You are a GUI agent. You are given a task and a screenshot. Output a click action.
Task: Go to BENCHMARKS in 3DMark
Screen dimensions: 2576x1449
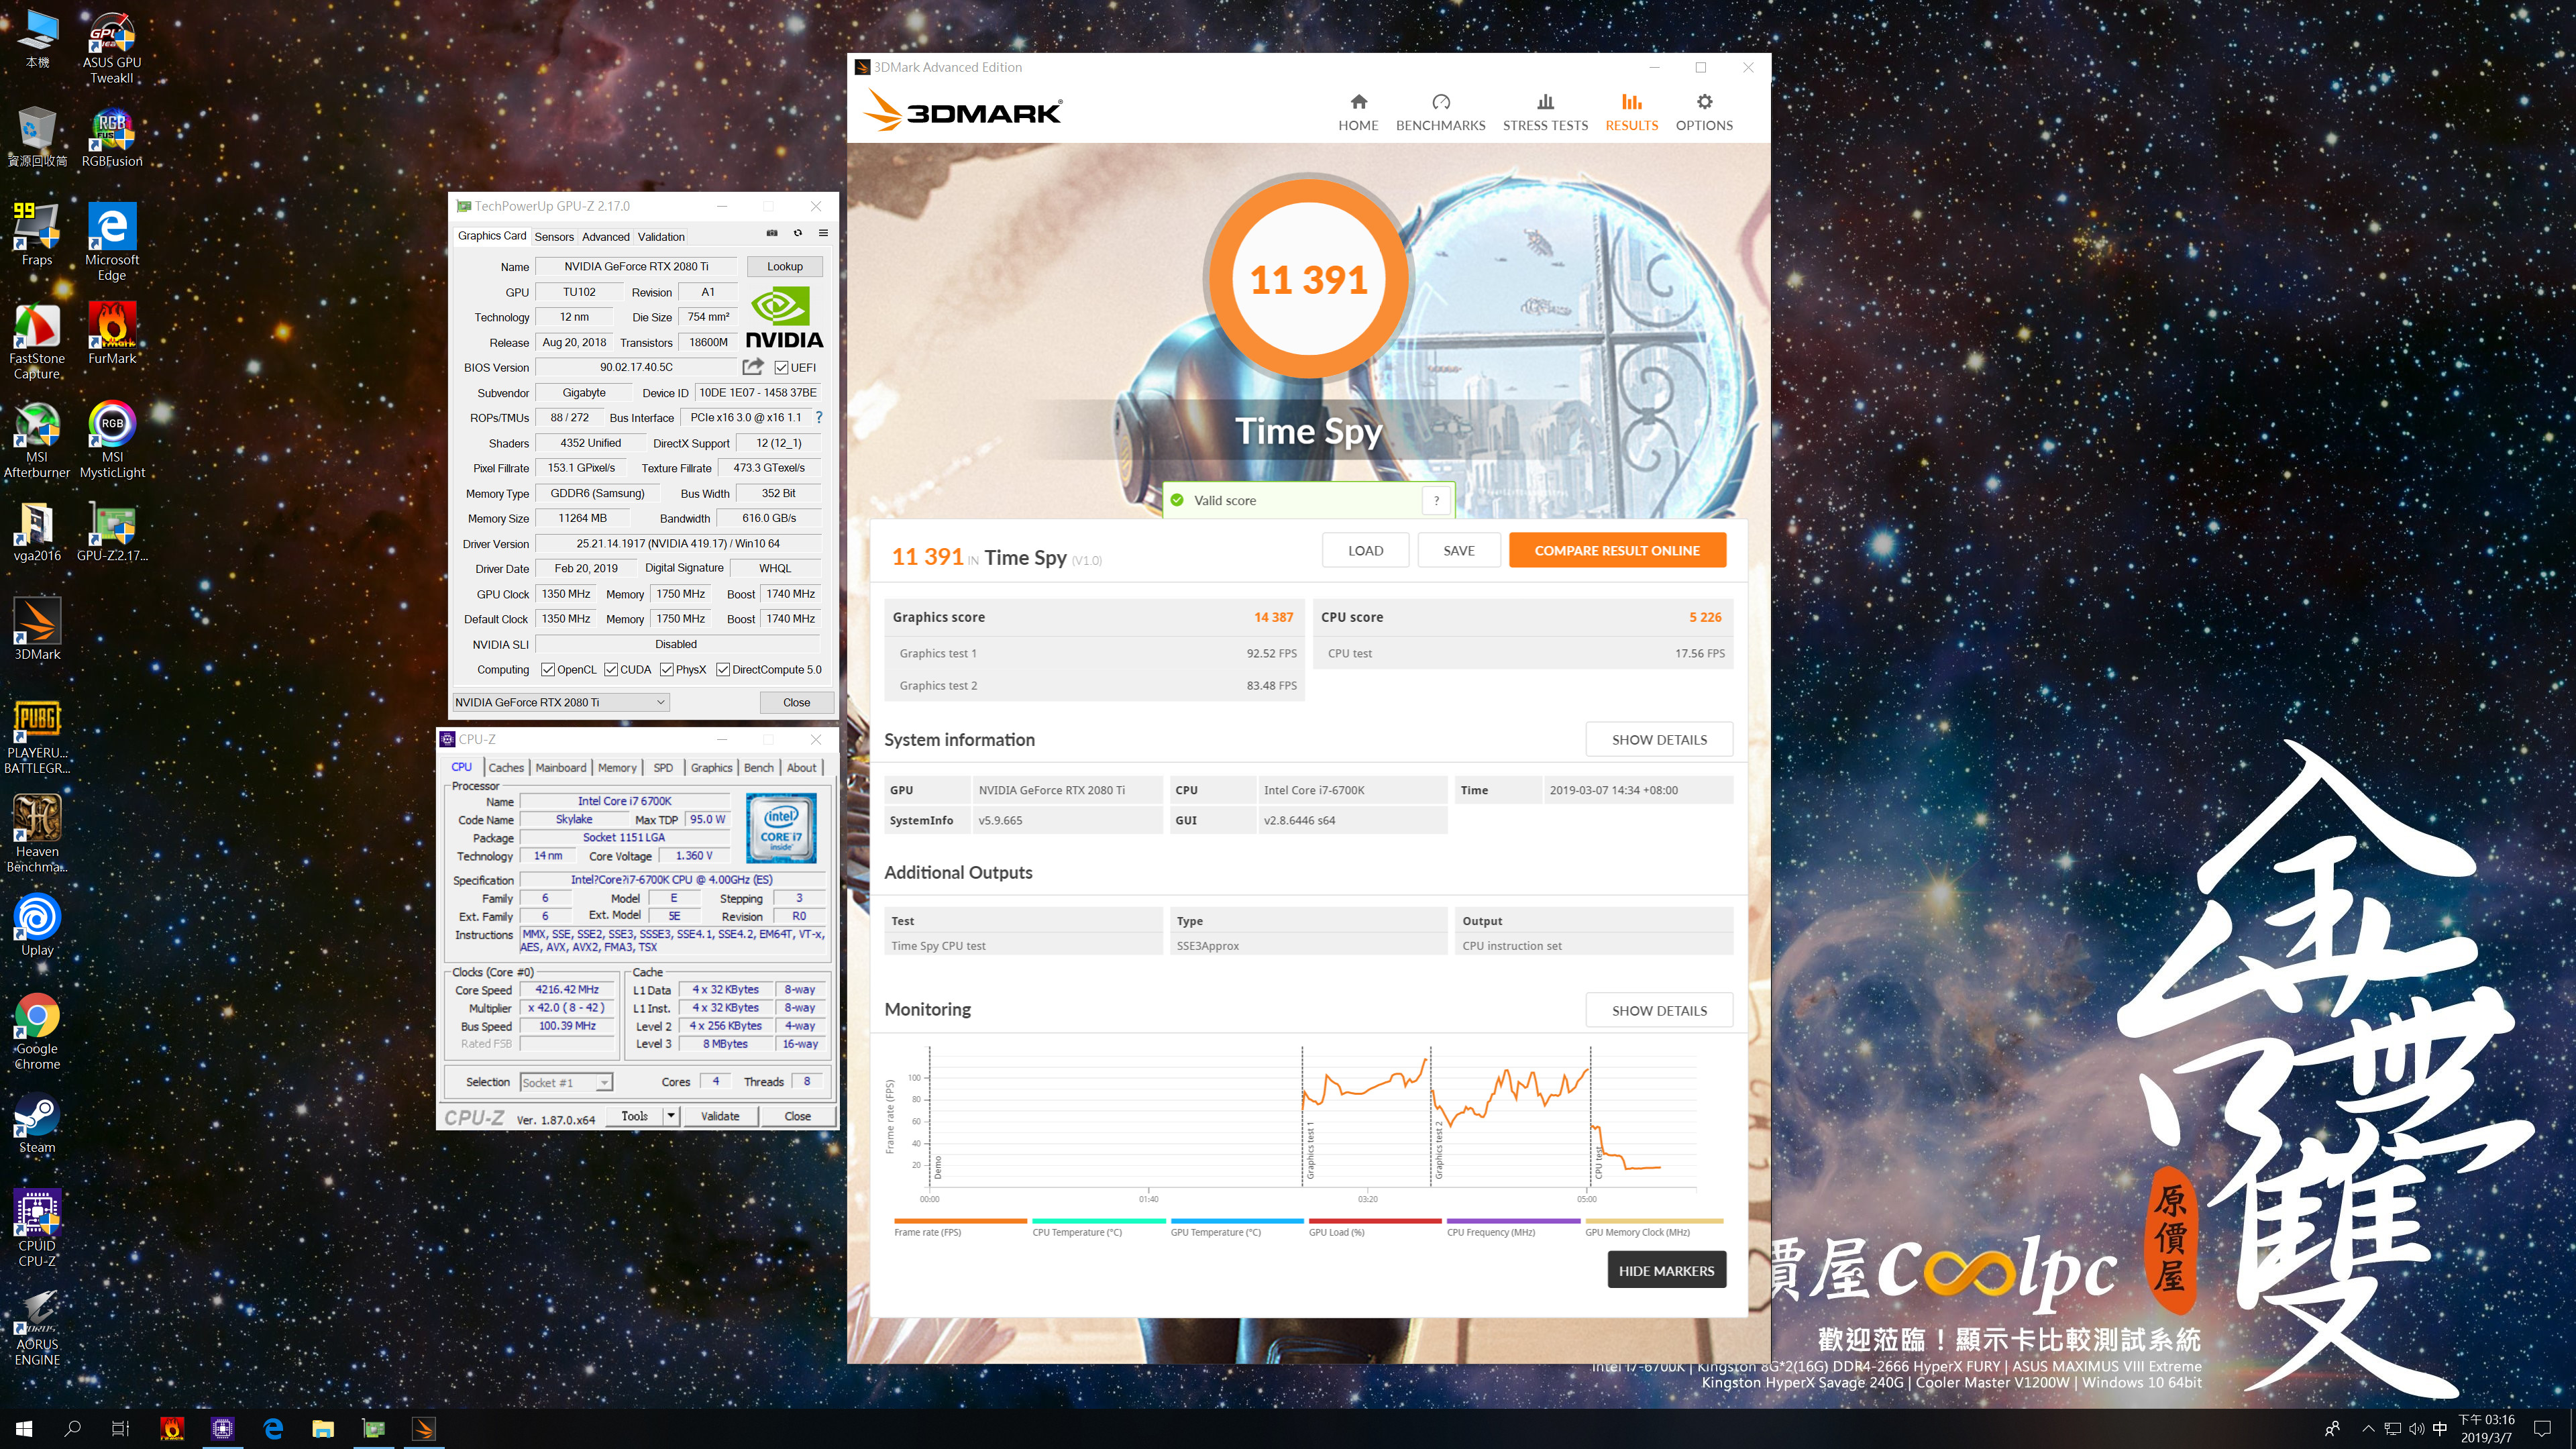click(1440, 112)
